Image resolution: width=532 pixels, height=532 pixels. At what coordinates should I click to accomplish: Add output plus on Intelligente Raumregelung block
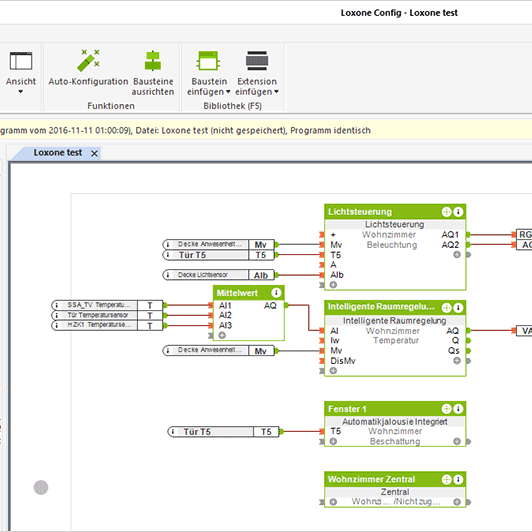(457, 360)
